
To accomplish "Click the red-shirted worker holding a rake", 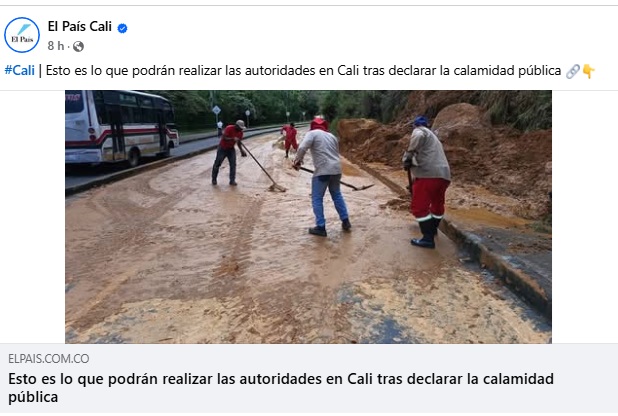I will [228, 152].
